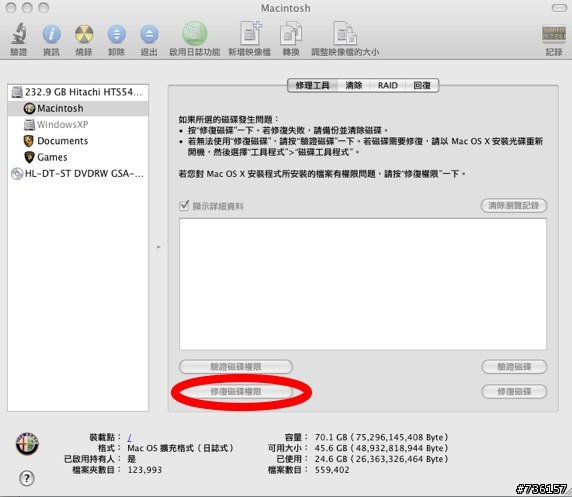Select the Games volume
This screenshot has height=497, width=572.
pyautogui.click(x=78, y=157)
